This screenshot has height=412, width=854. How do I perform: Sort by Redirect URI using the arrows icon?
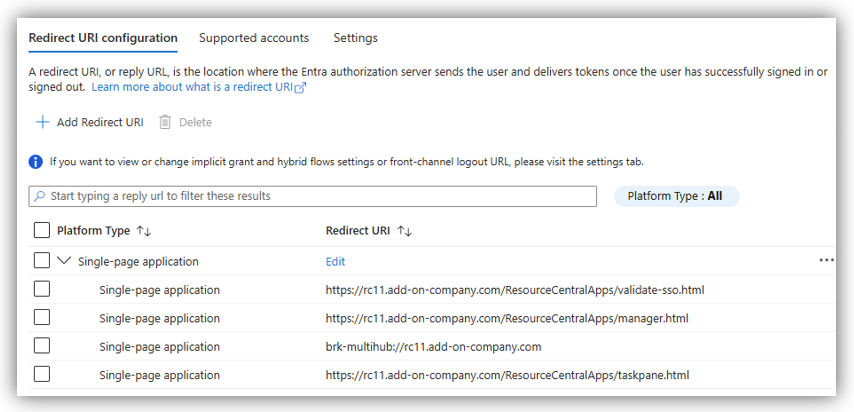pyautogui.click(x=405, y=231)
